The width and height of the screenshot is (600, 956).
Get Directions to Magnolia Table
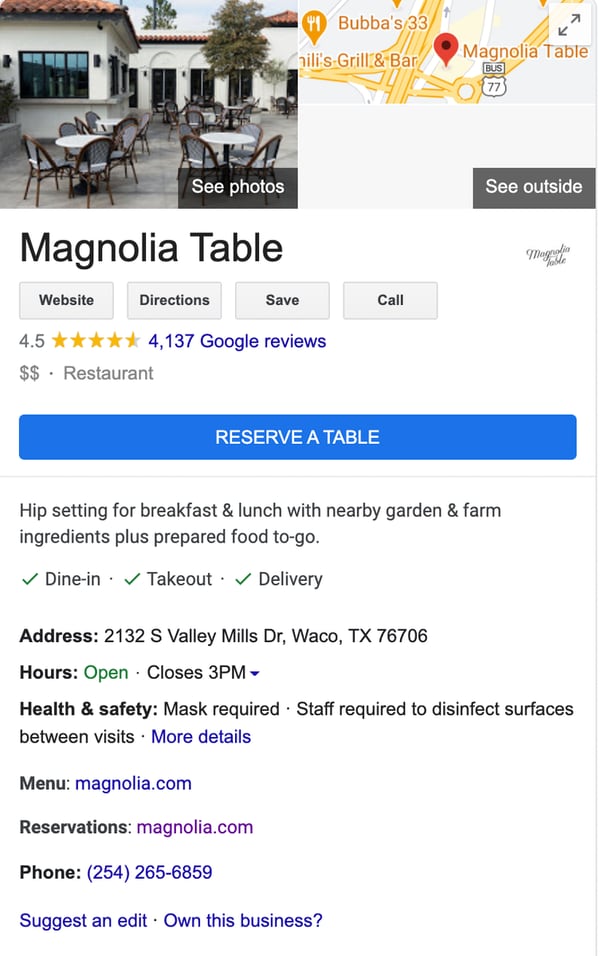click(174, 300)
